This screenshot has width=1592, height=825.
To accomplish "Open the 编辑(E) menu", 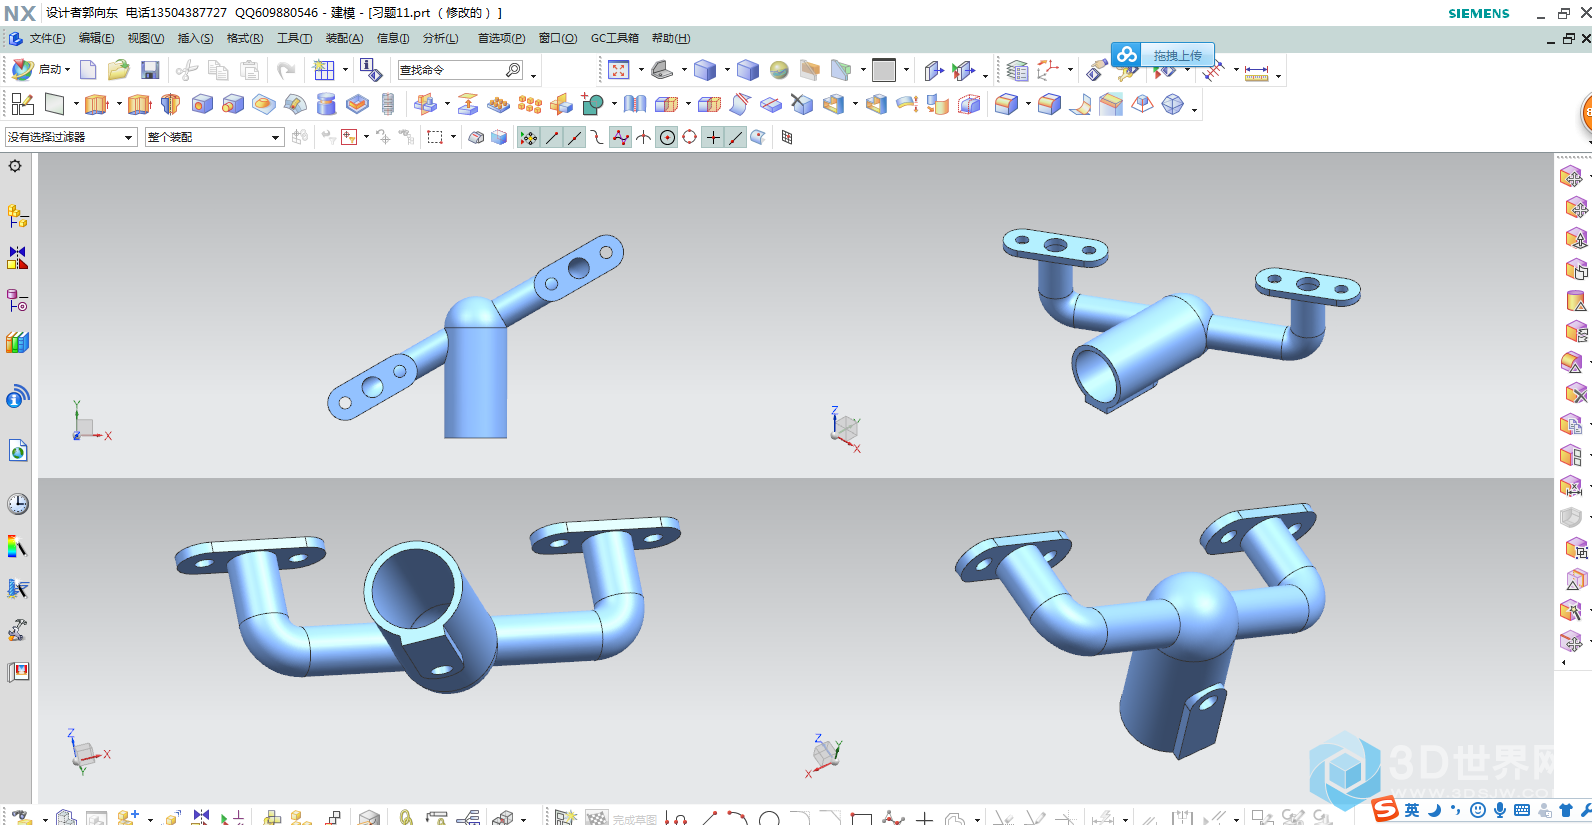I will click(x=96, y=38).
